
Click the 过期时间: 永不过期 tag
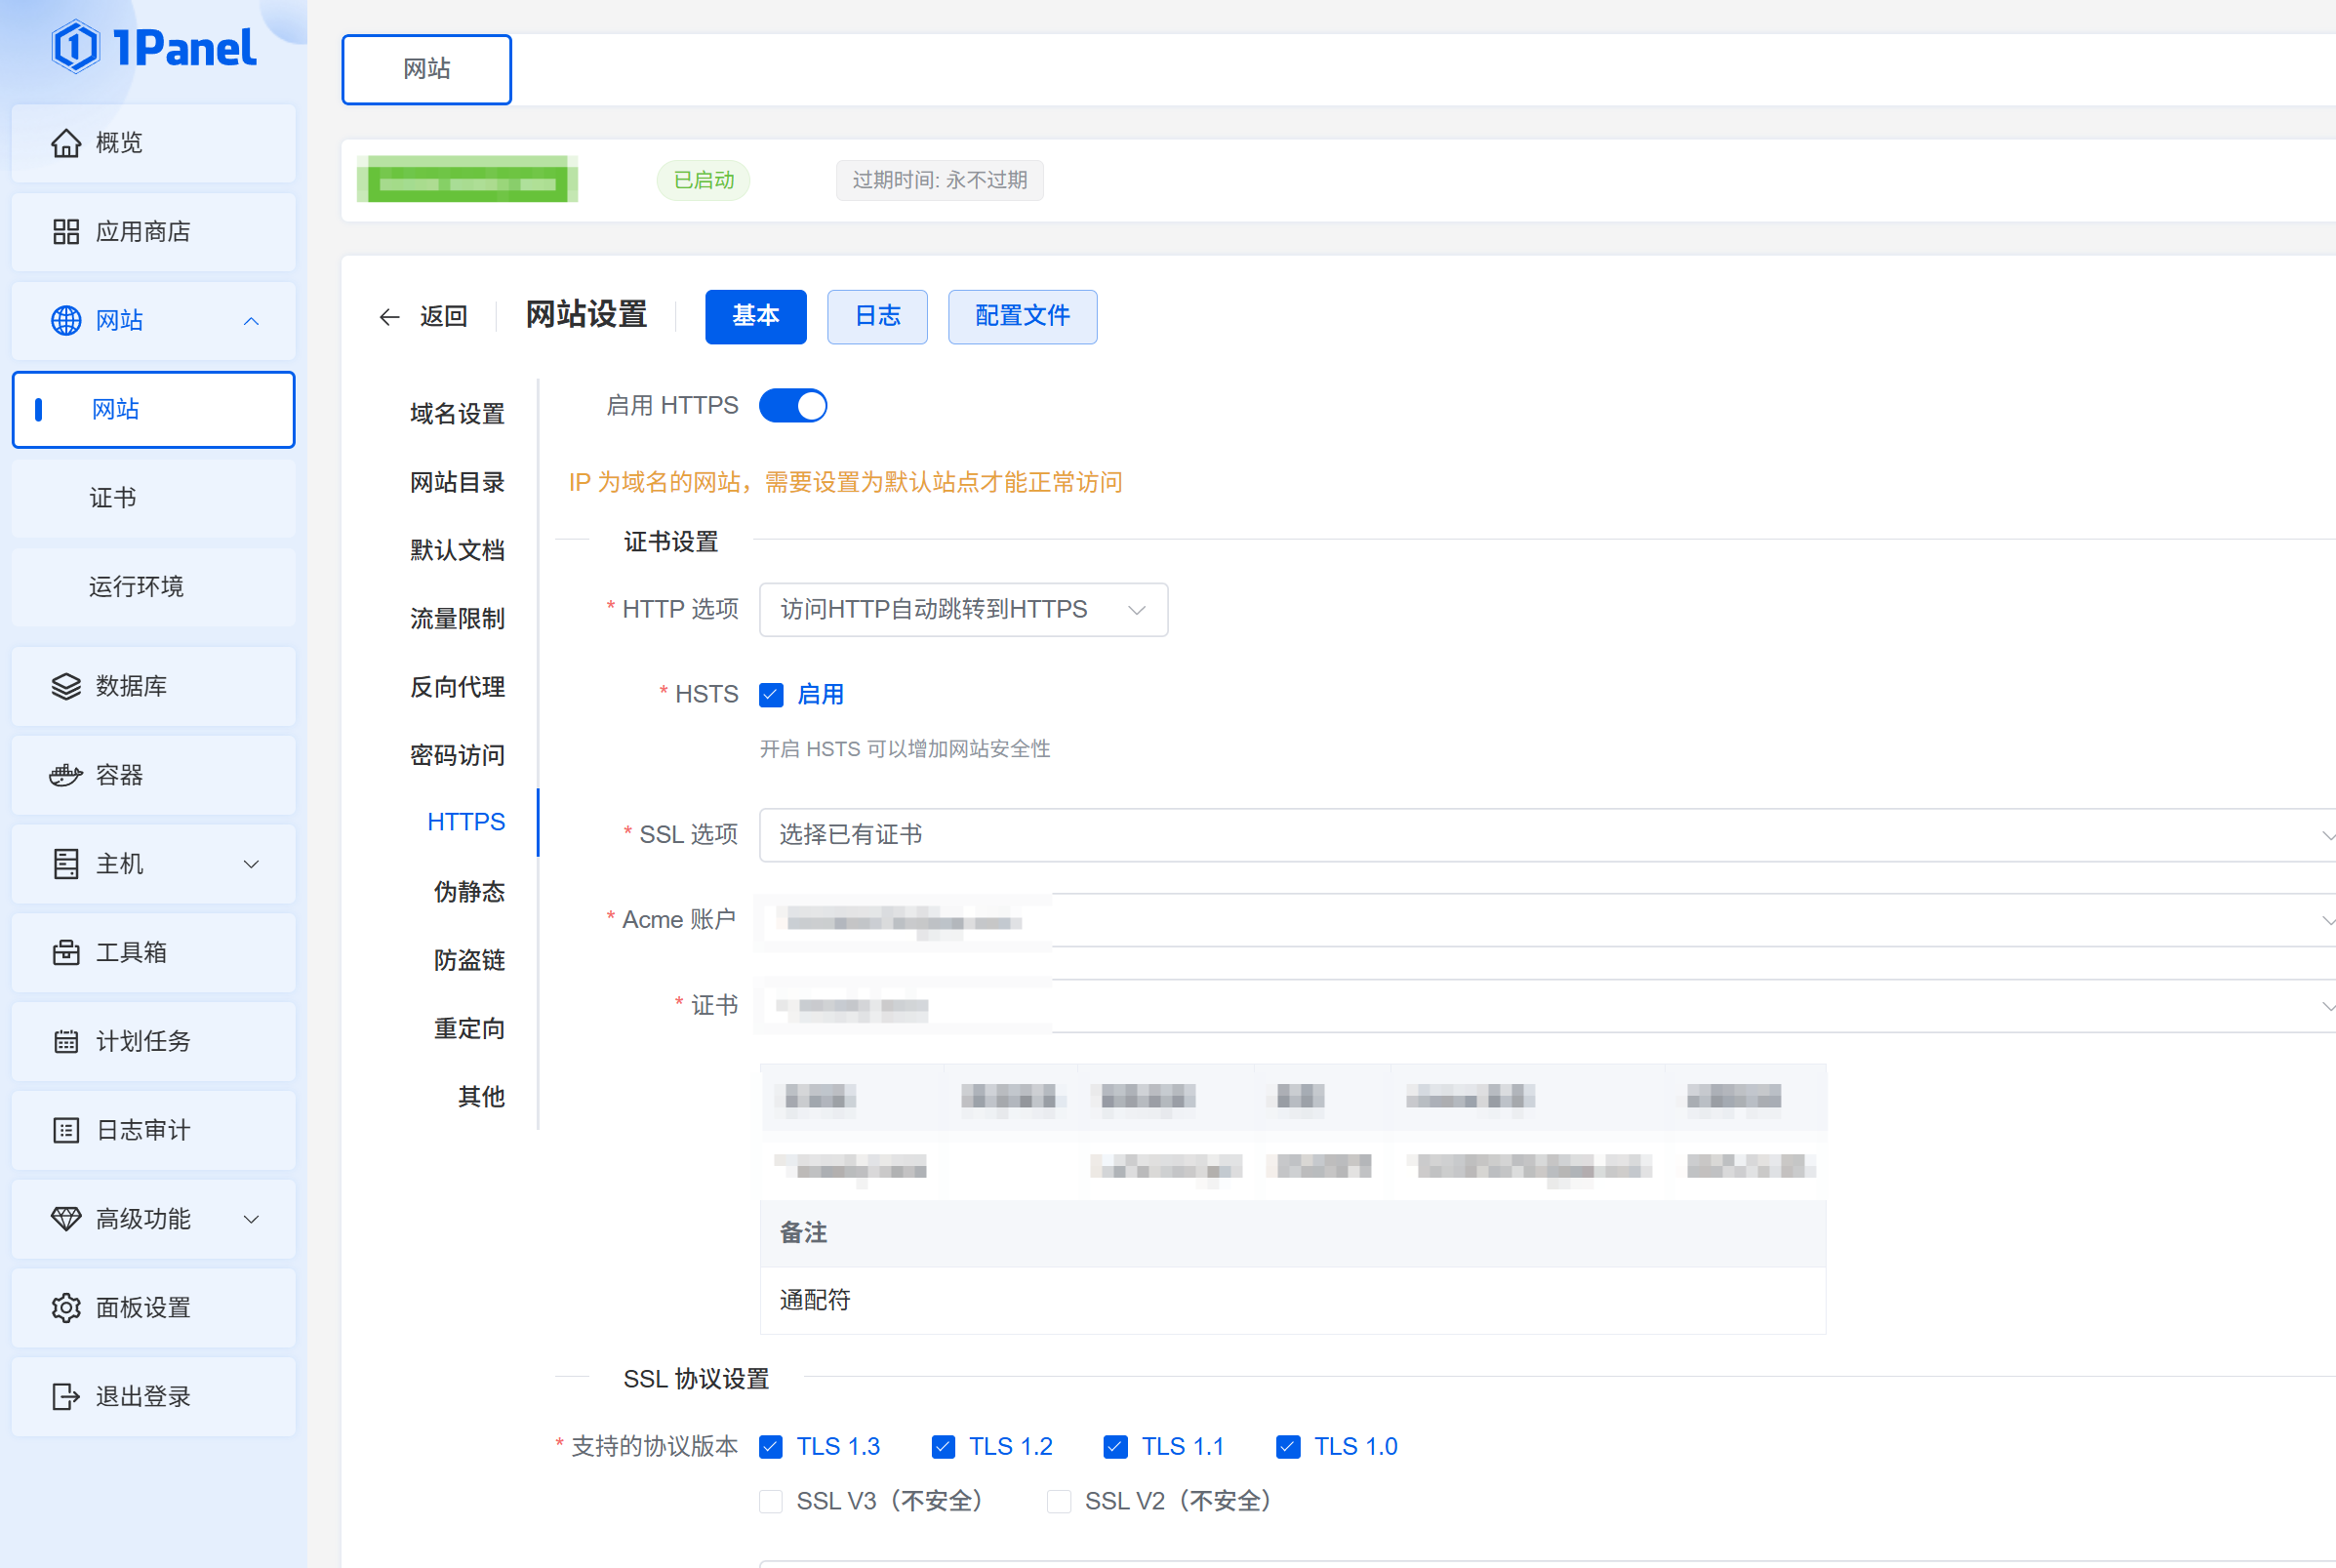(x=940, y=181)
